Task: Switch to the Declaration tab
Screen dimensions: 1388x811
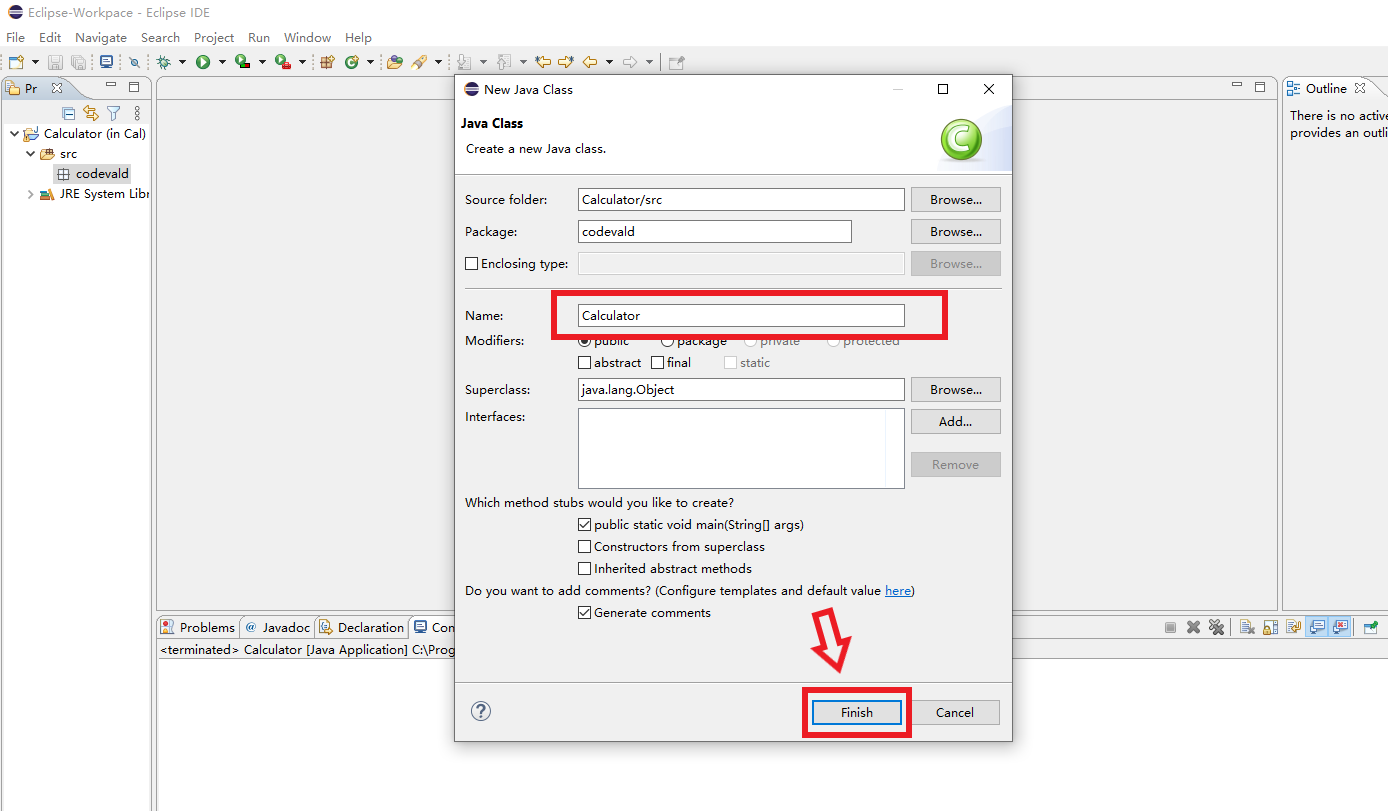Action: pos(361,627)
